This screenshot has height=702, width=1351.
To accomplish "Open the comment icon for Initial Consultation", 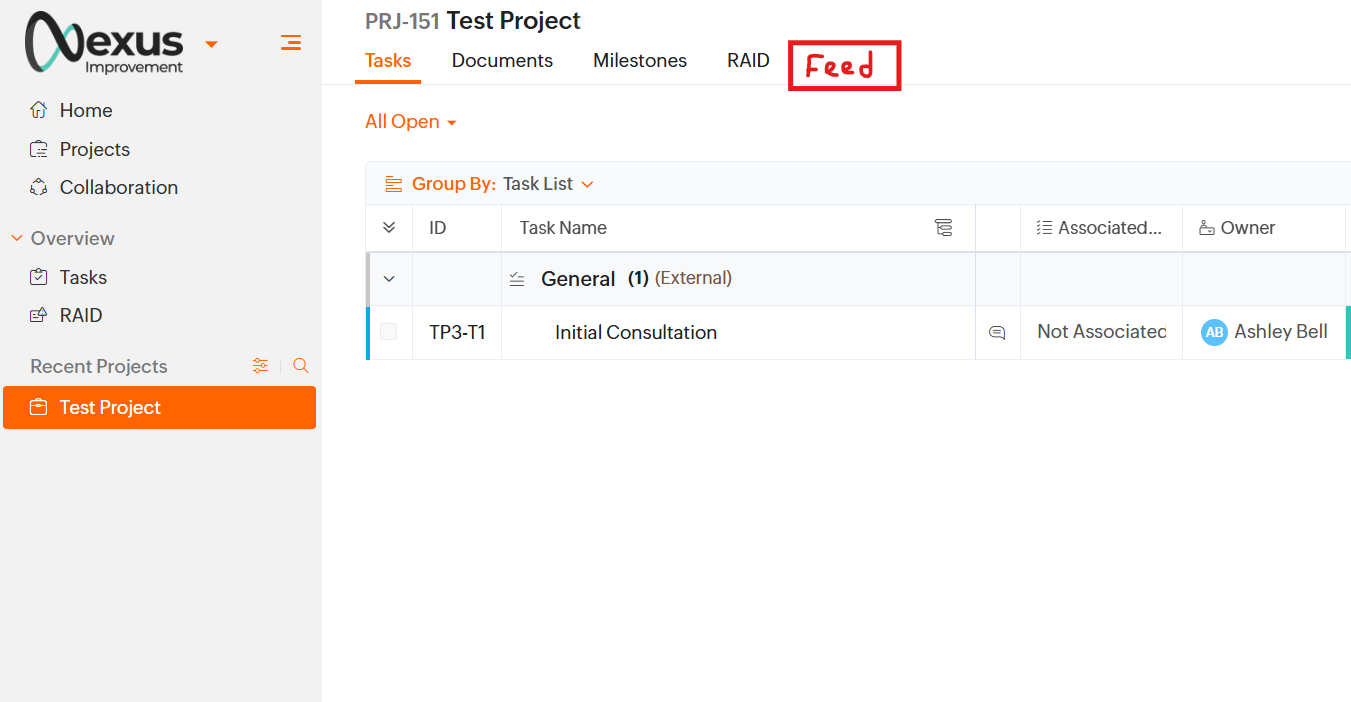I will click(997, 333).
